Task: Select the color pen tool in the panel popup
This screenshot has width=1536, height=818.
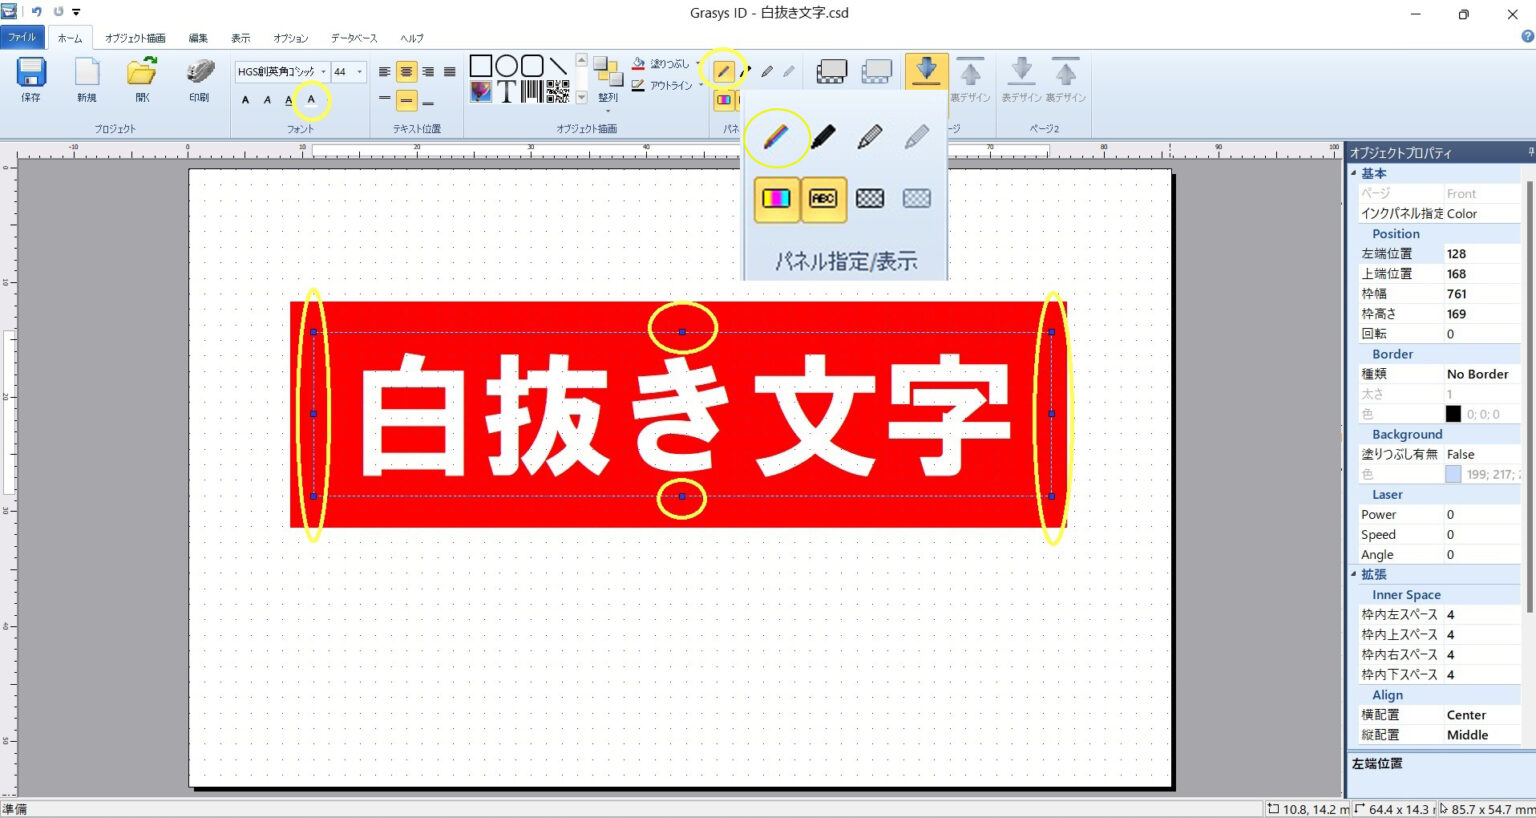Action: [x=777, y=138]
